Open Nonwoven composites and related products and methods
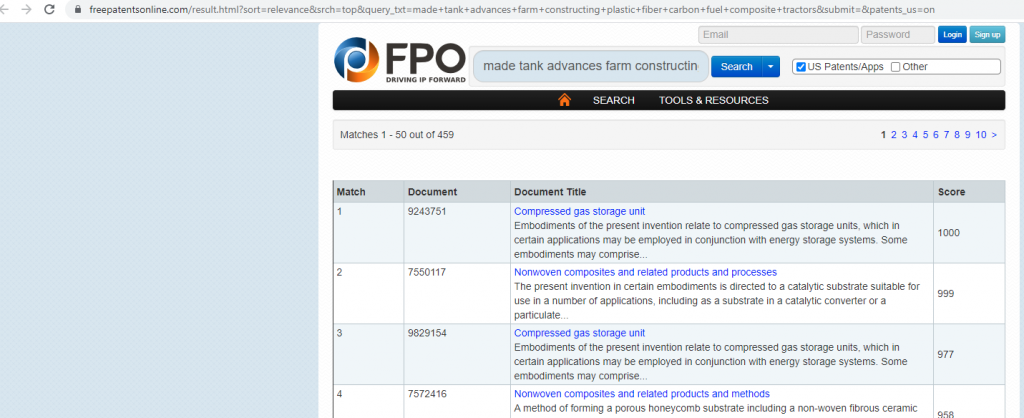This screenshot has width=1024, height=418. click(x=642, y=394)
